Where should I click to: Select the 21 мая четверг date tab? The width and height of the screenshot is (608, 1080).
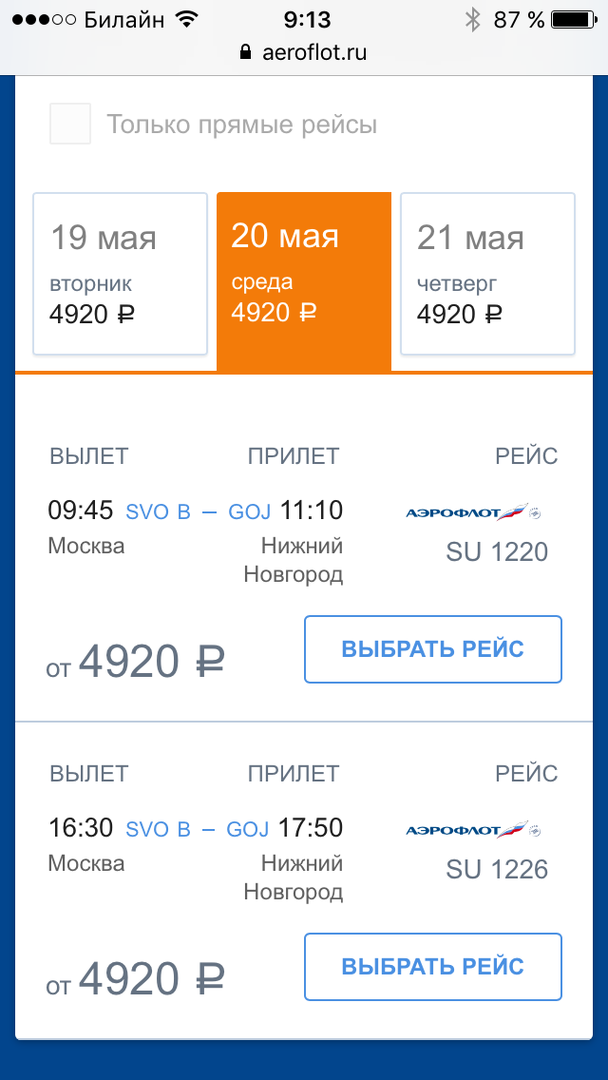(487, 273)
